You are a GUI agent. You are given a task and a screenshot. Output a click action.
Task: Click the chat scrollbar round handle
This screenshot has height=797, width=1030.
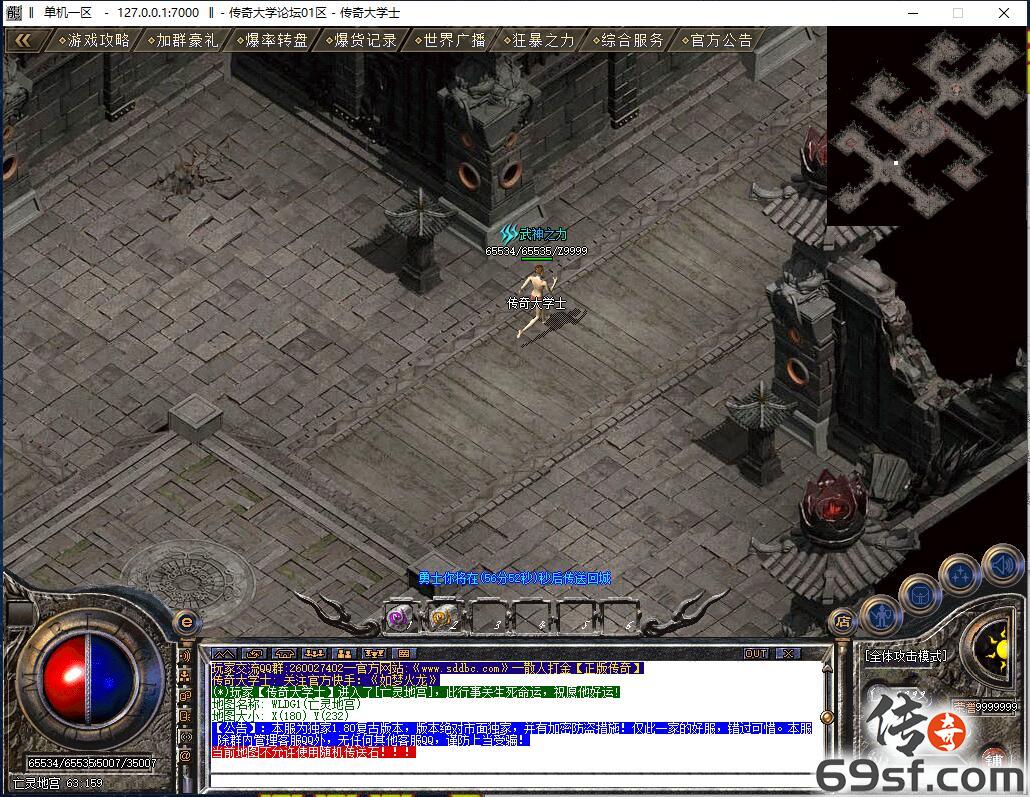pyautogui.click(x=827, y=717)
